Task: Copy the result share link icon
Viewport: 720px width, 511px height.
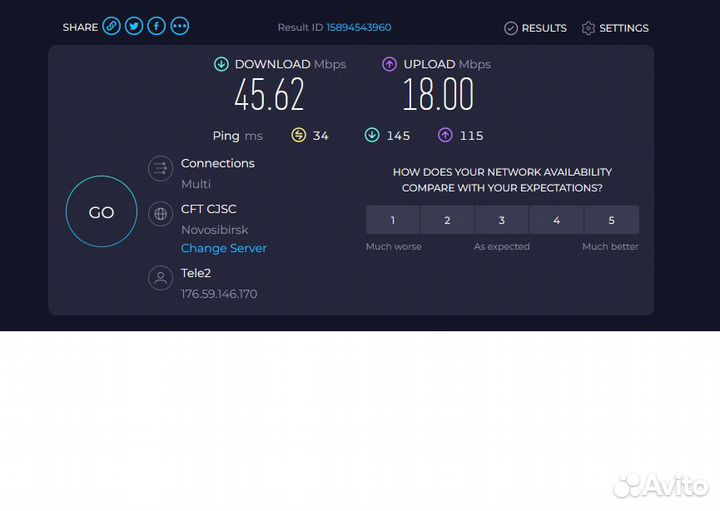Action: (x=111, y=26)
